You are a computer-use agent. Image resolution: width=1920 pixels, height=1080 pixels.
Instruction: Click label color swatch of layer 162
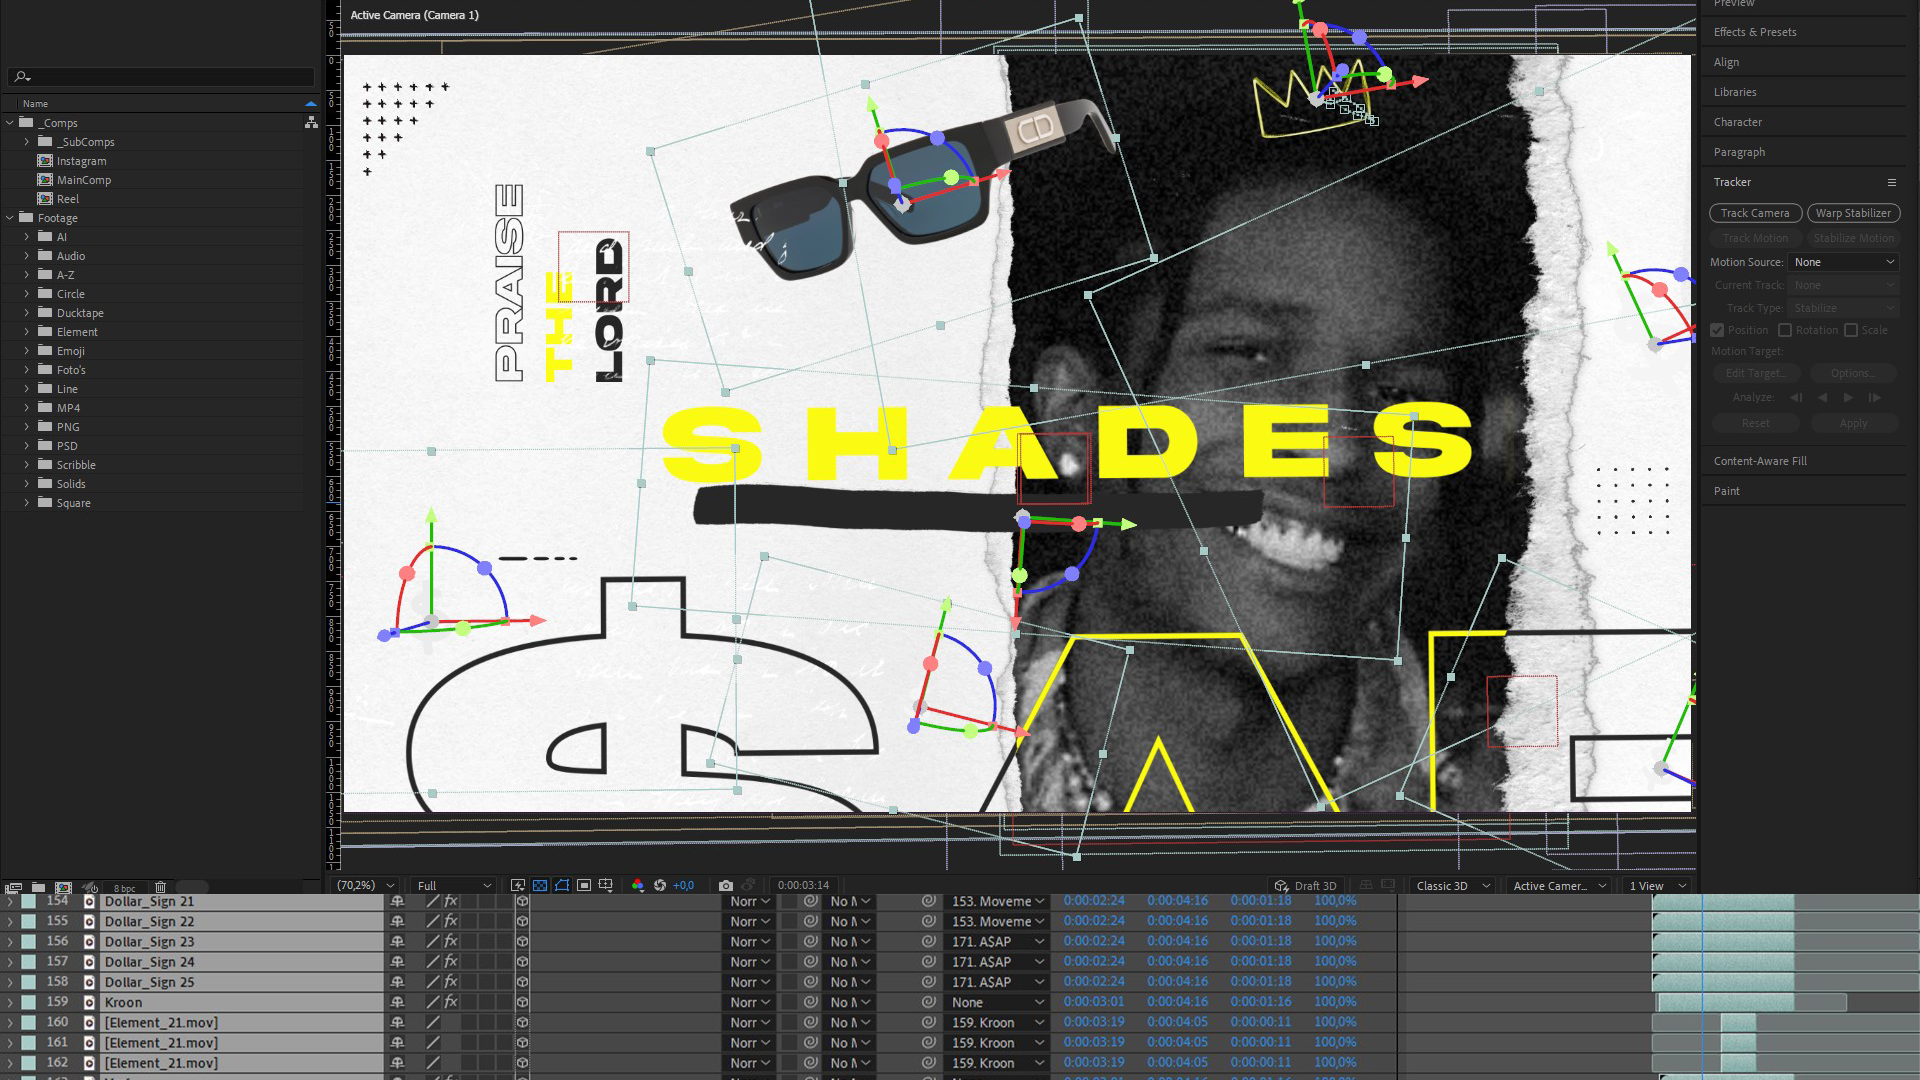tap(28, 1063)
